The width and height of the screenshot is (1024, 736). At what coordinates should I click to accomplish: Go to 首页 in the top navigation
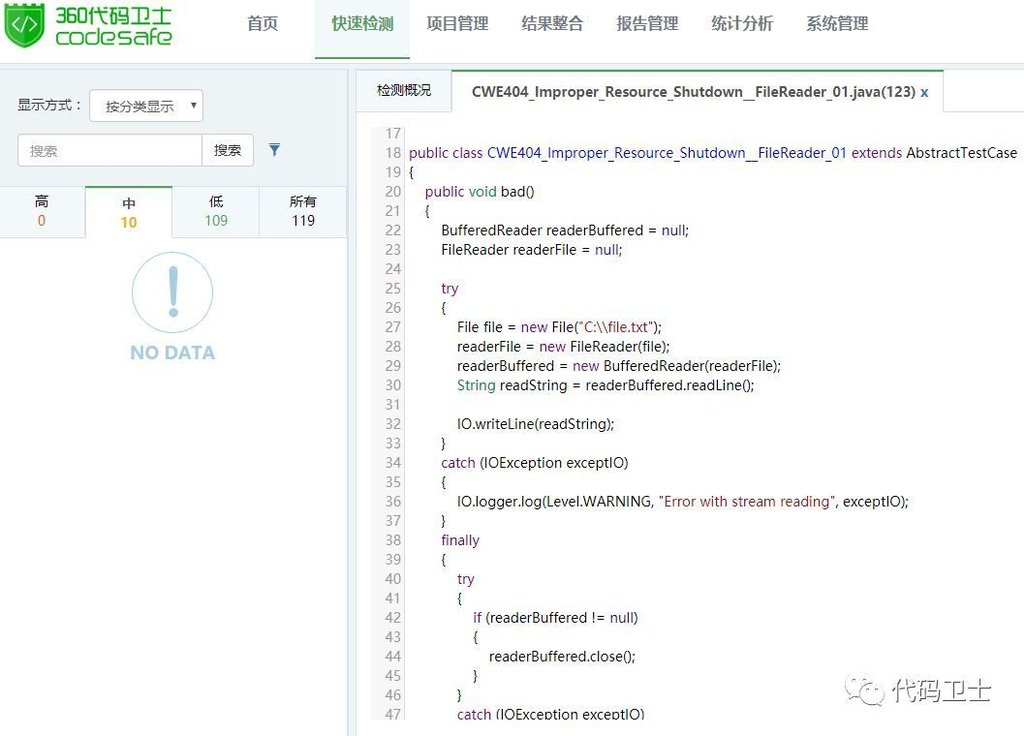(263, 24)
